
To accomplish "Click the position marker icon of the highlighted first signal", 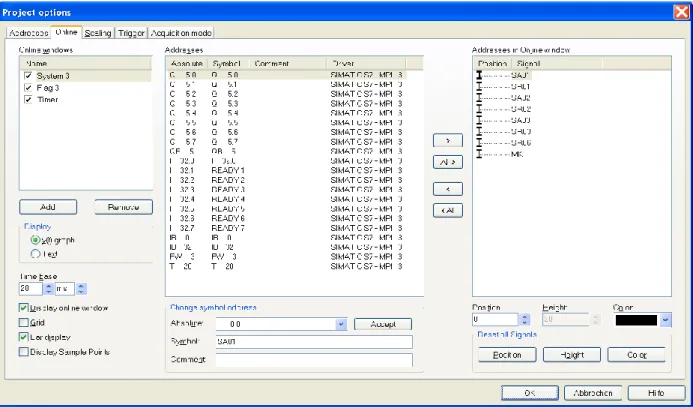I will (479, 76).
